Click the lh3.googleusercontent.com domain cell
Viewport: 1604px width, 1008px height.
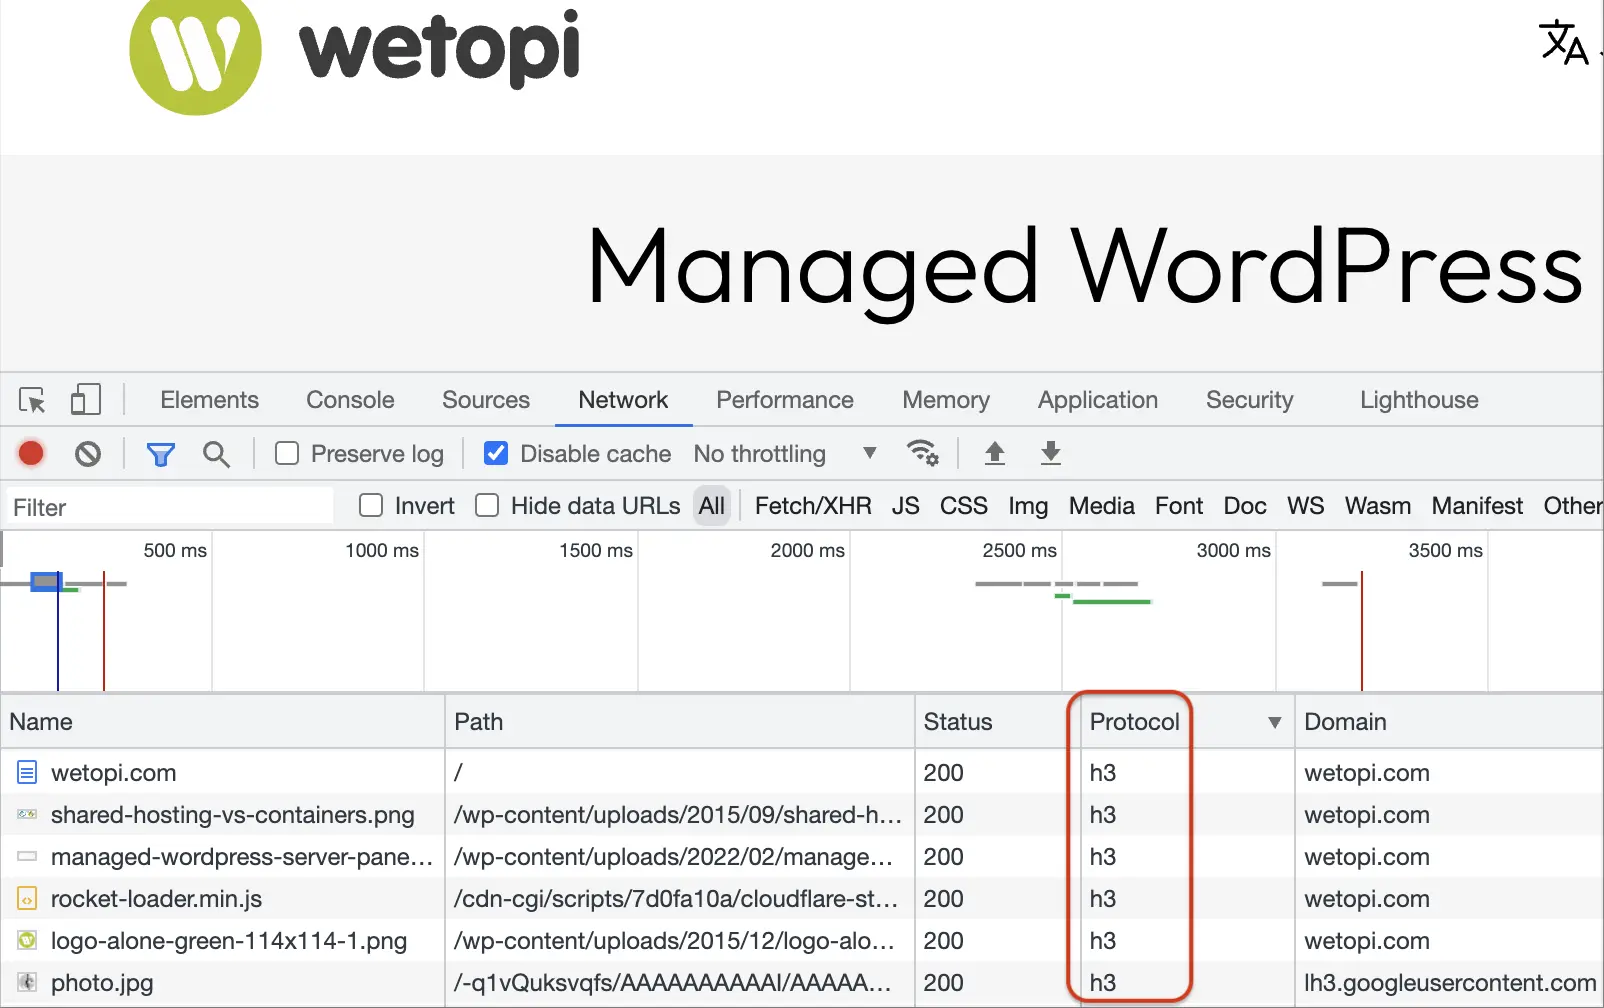pos(1450,983)
